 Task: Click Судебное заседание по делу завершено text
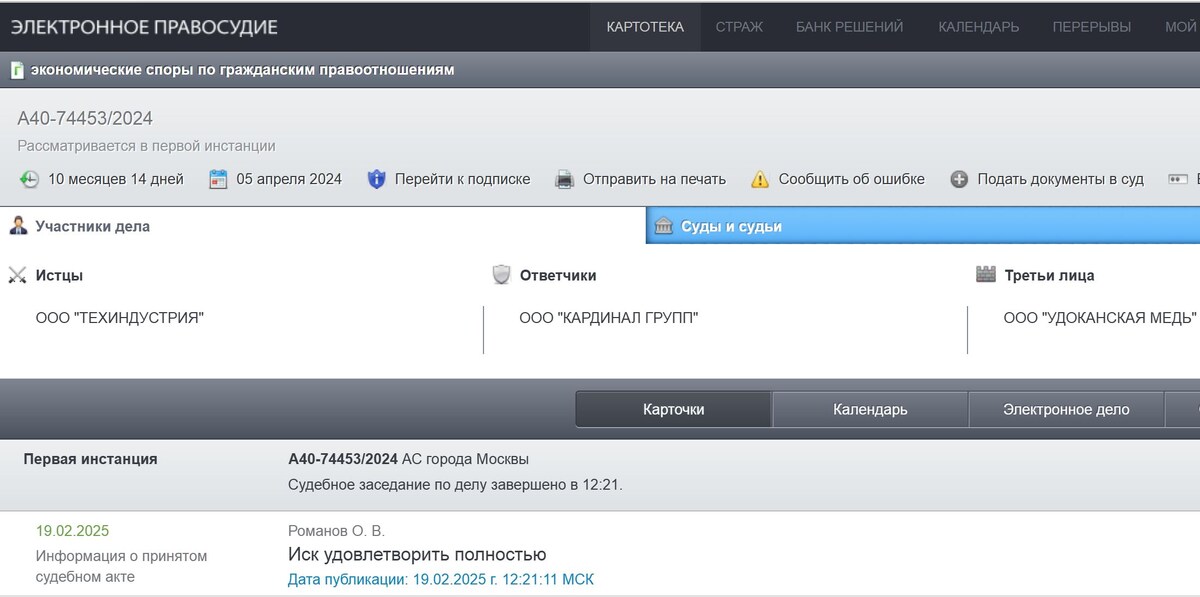click(455, 485)
